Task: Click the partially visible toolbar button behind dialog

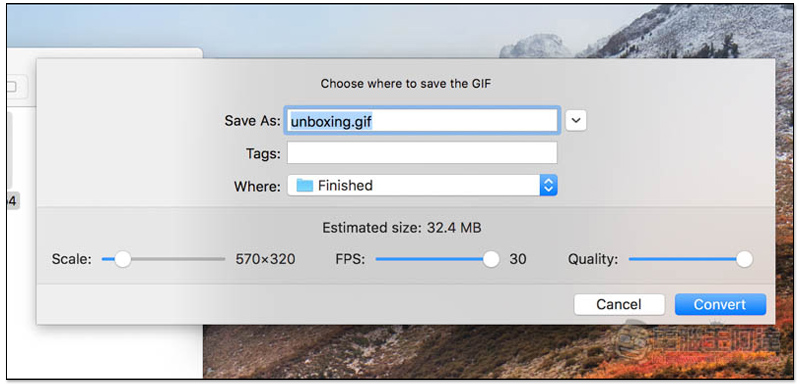Action: click(x=16, y=87)
